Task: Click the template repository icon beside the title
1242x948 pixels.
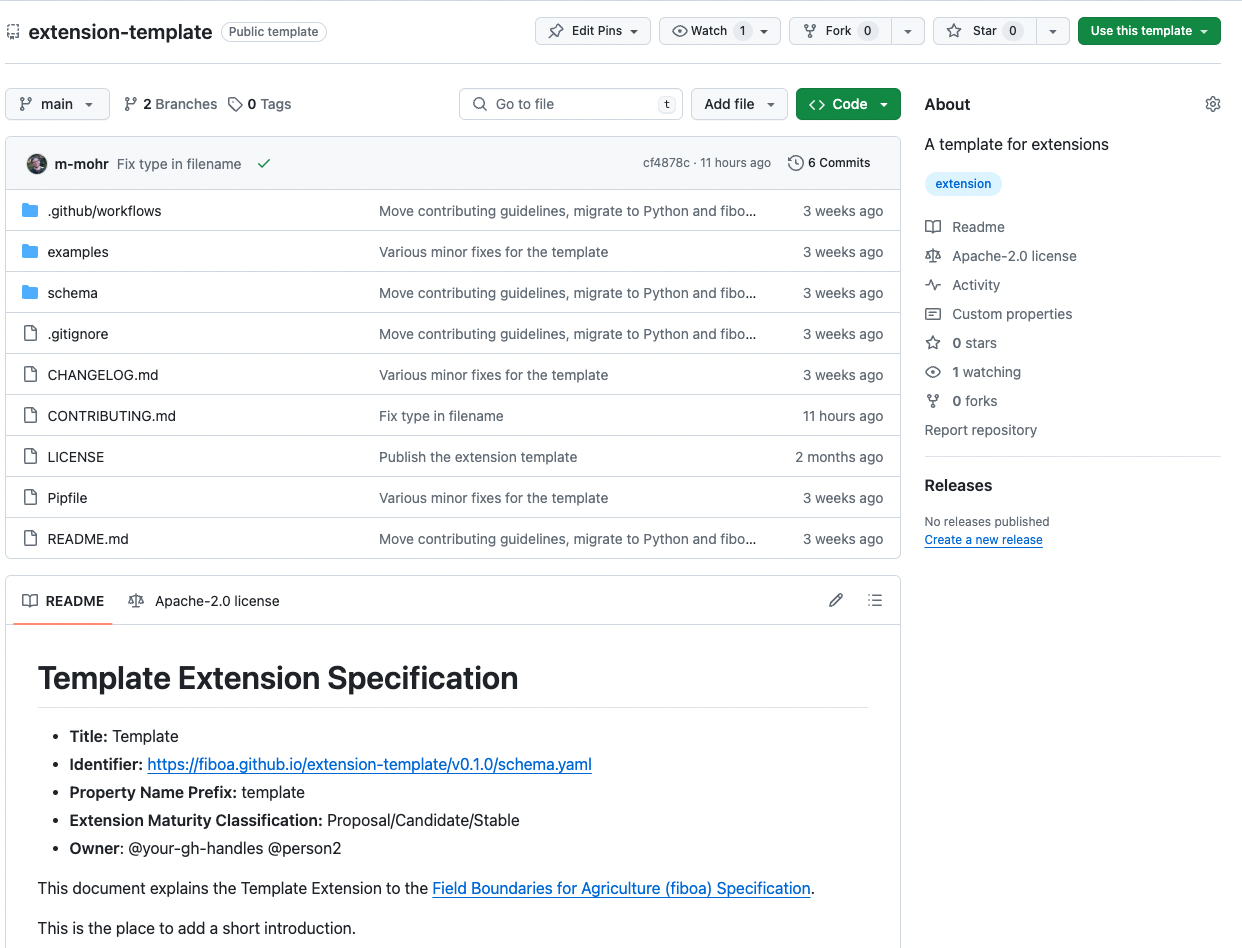Action: pos(13,31)
